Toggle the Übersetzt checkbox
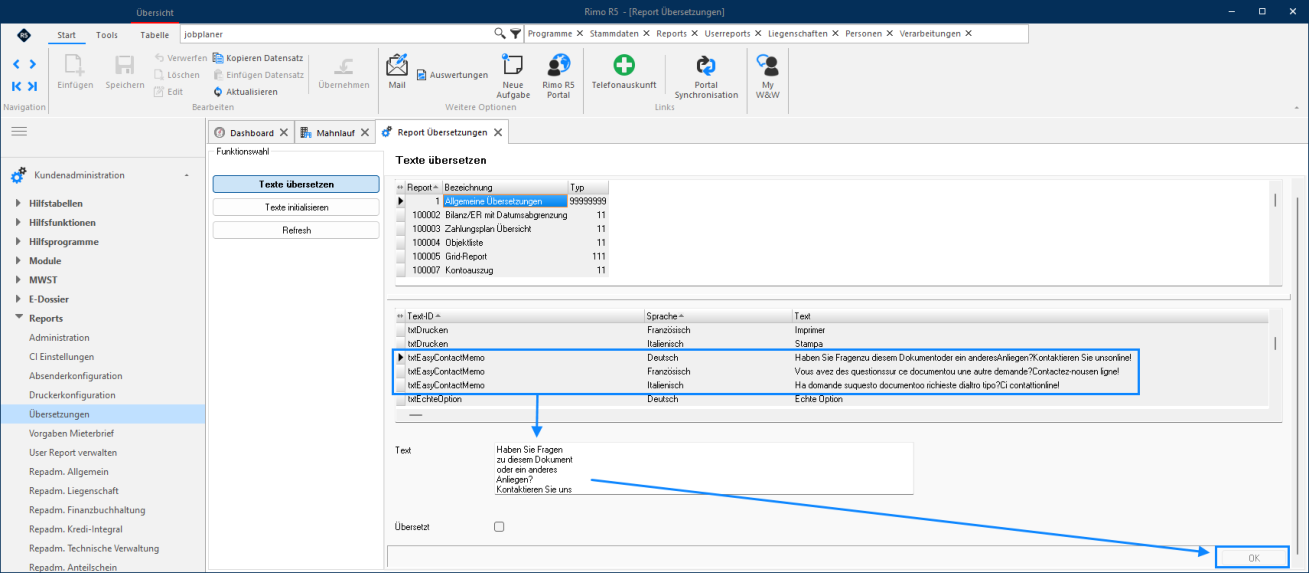The width and height of the screenshot is (1309, 573). point(499,526)
